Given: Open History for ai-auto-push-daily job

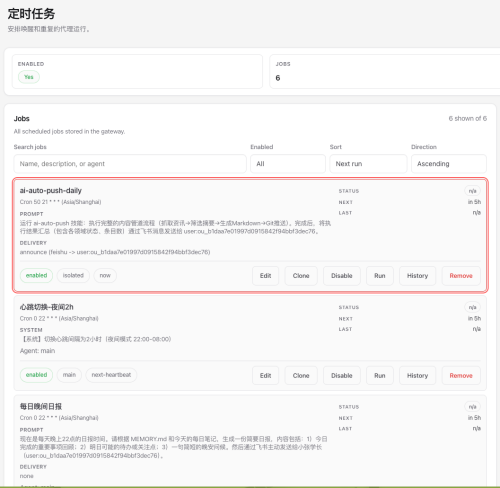Looking at the screenshot, I should pos(417,276).
